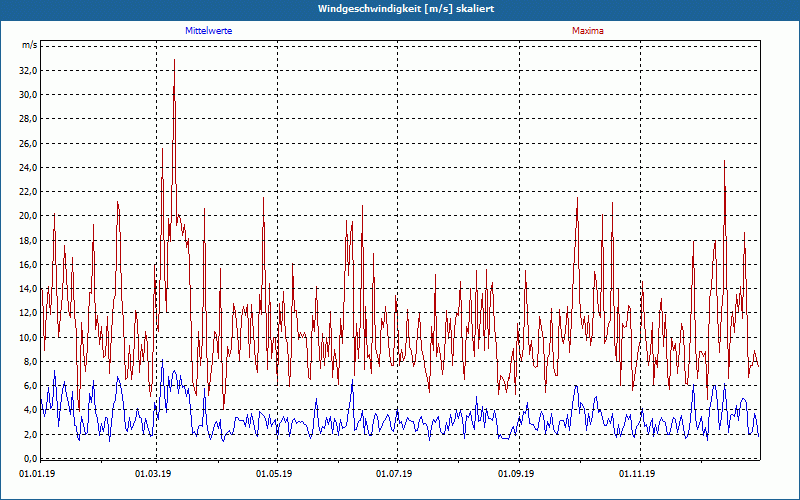Select the 20,0 y-axis value
The height and width of the screenshot is (500, 800).
coord(28,216)
